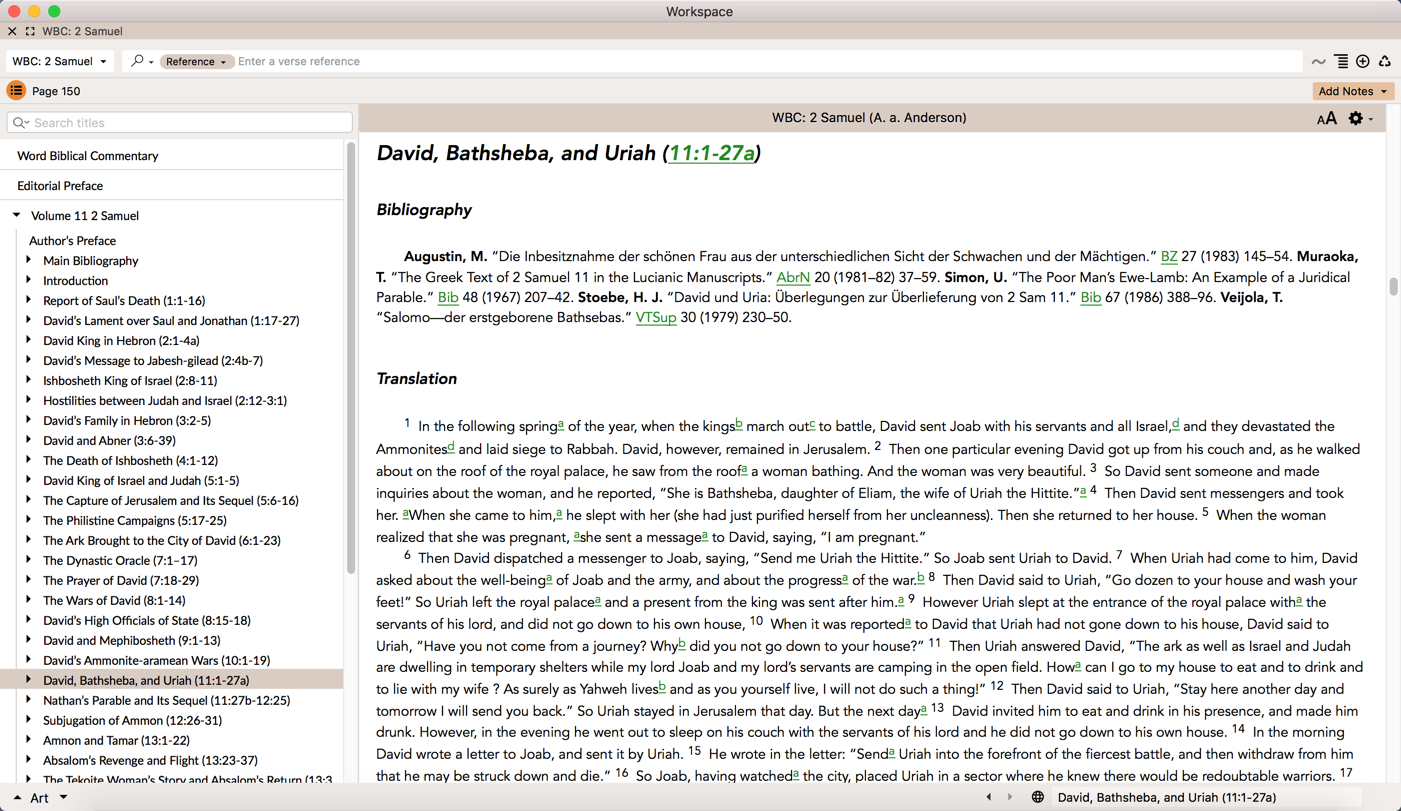This screenshot has width=1401, height=811.
Task: Click the tilde link icon in the toolbar
Action: (1319, 62)
